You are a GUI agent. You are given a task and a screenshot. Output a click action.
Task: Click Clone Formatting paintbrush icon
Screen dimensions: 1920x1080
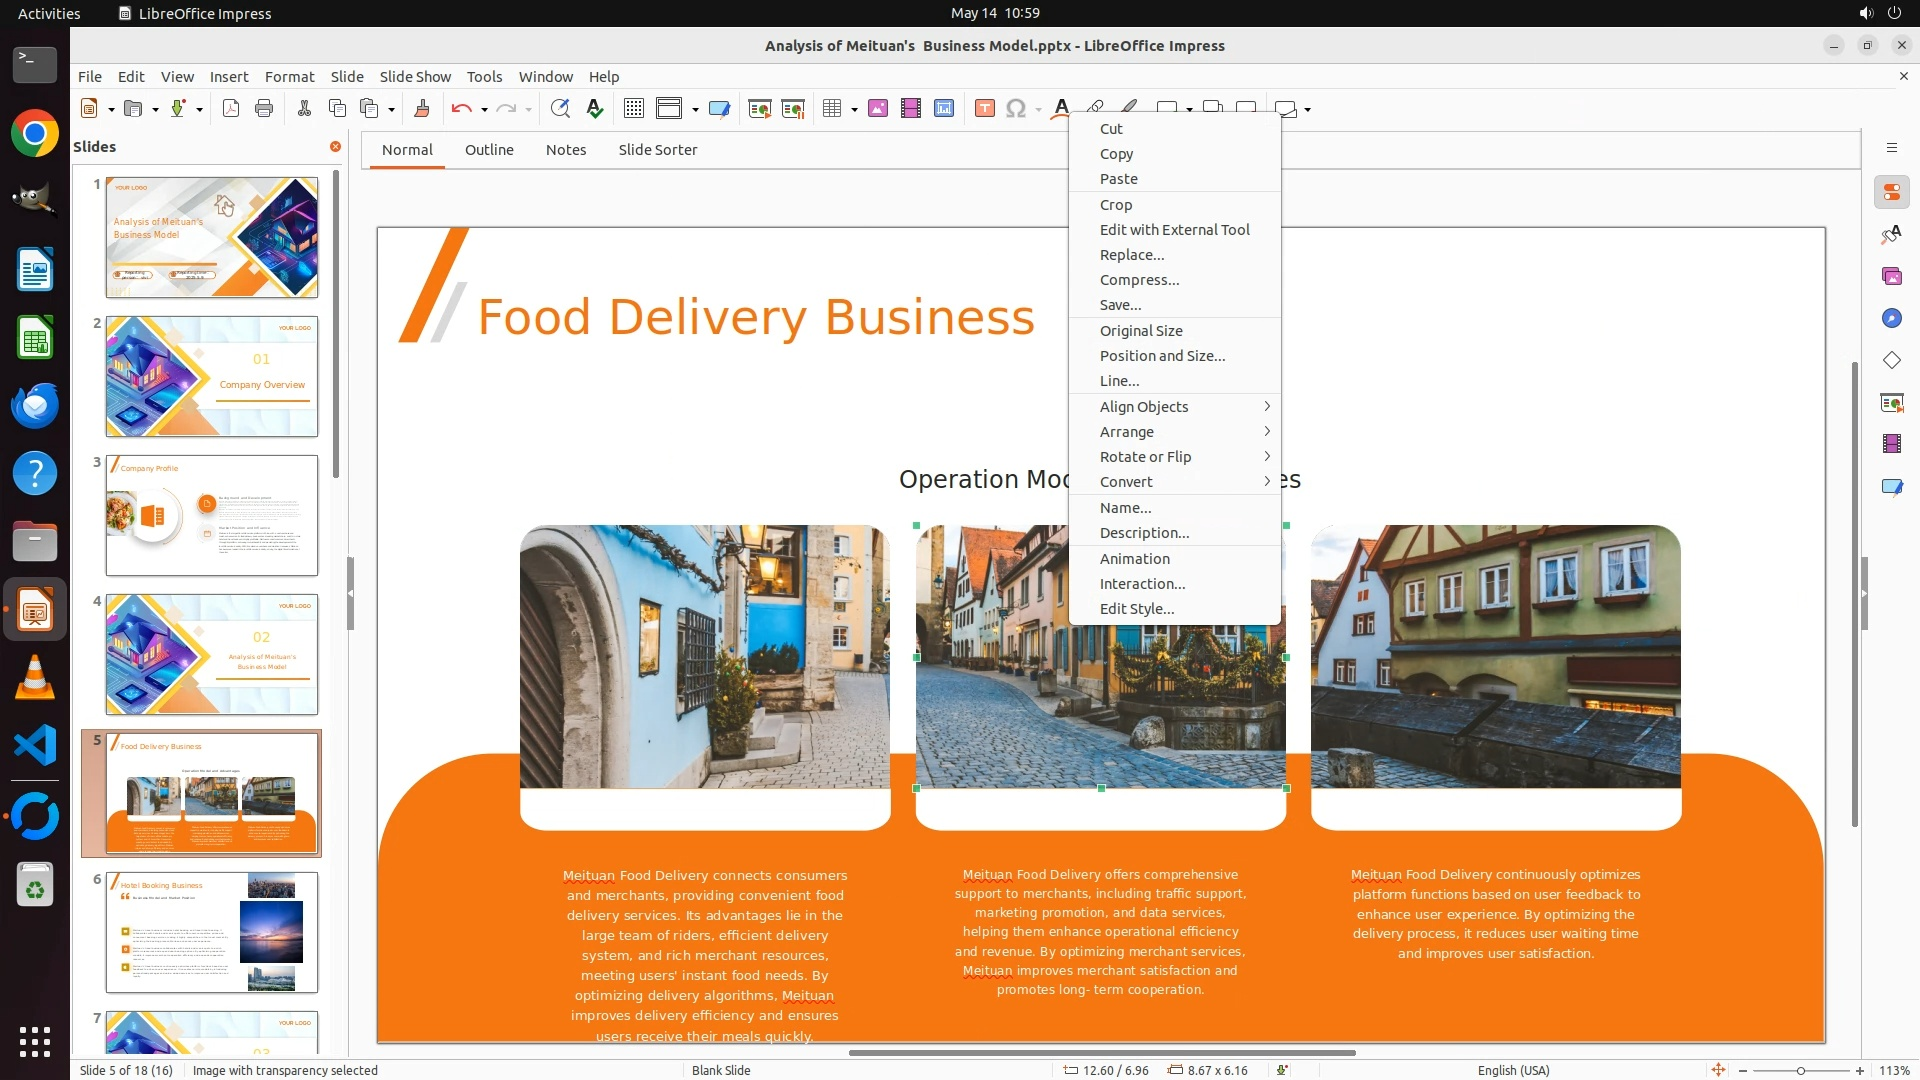click(421, 109)
